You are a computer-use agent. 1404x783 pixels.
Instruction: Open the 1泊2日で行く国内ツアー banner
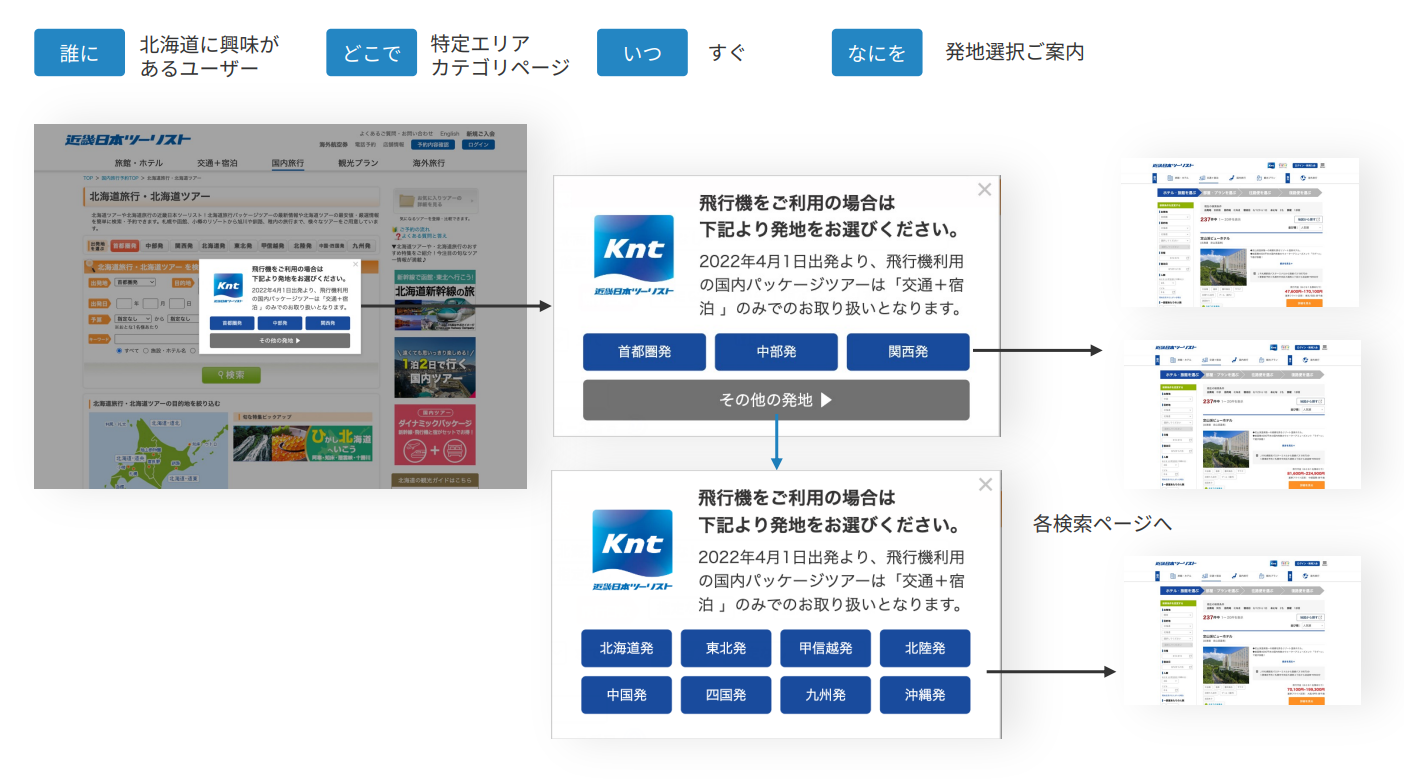click(x=434, y=367)
